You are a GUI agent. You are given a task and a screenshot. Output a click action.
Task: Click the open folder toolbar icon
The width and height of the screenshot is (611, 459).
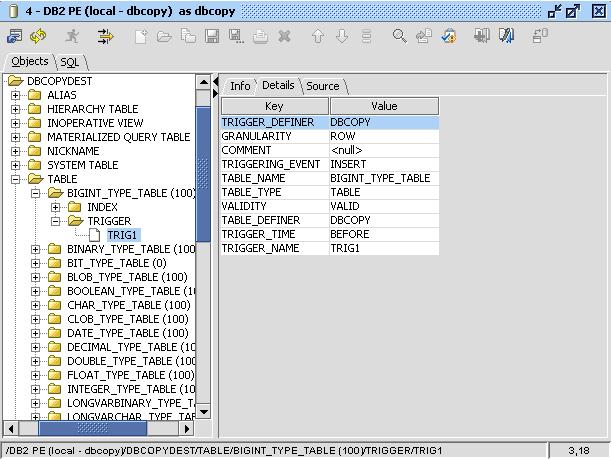click(x=164, y=37)
